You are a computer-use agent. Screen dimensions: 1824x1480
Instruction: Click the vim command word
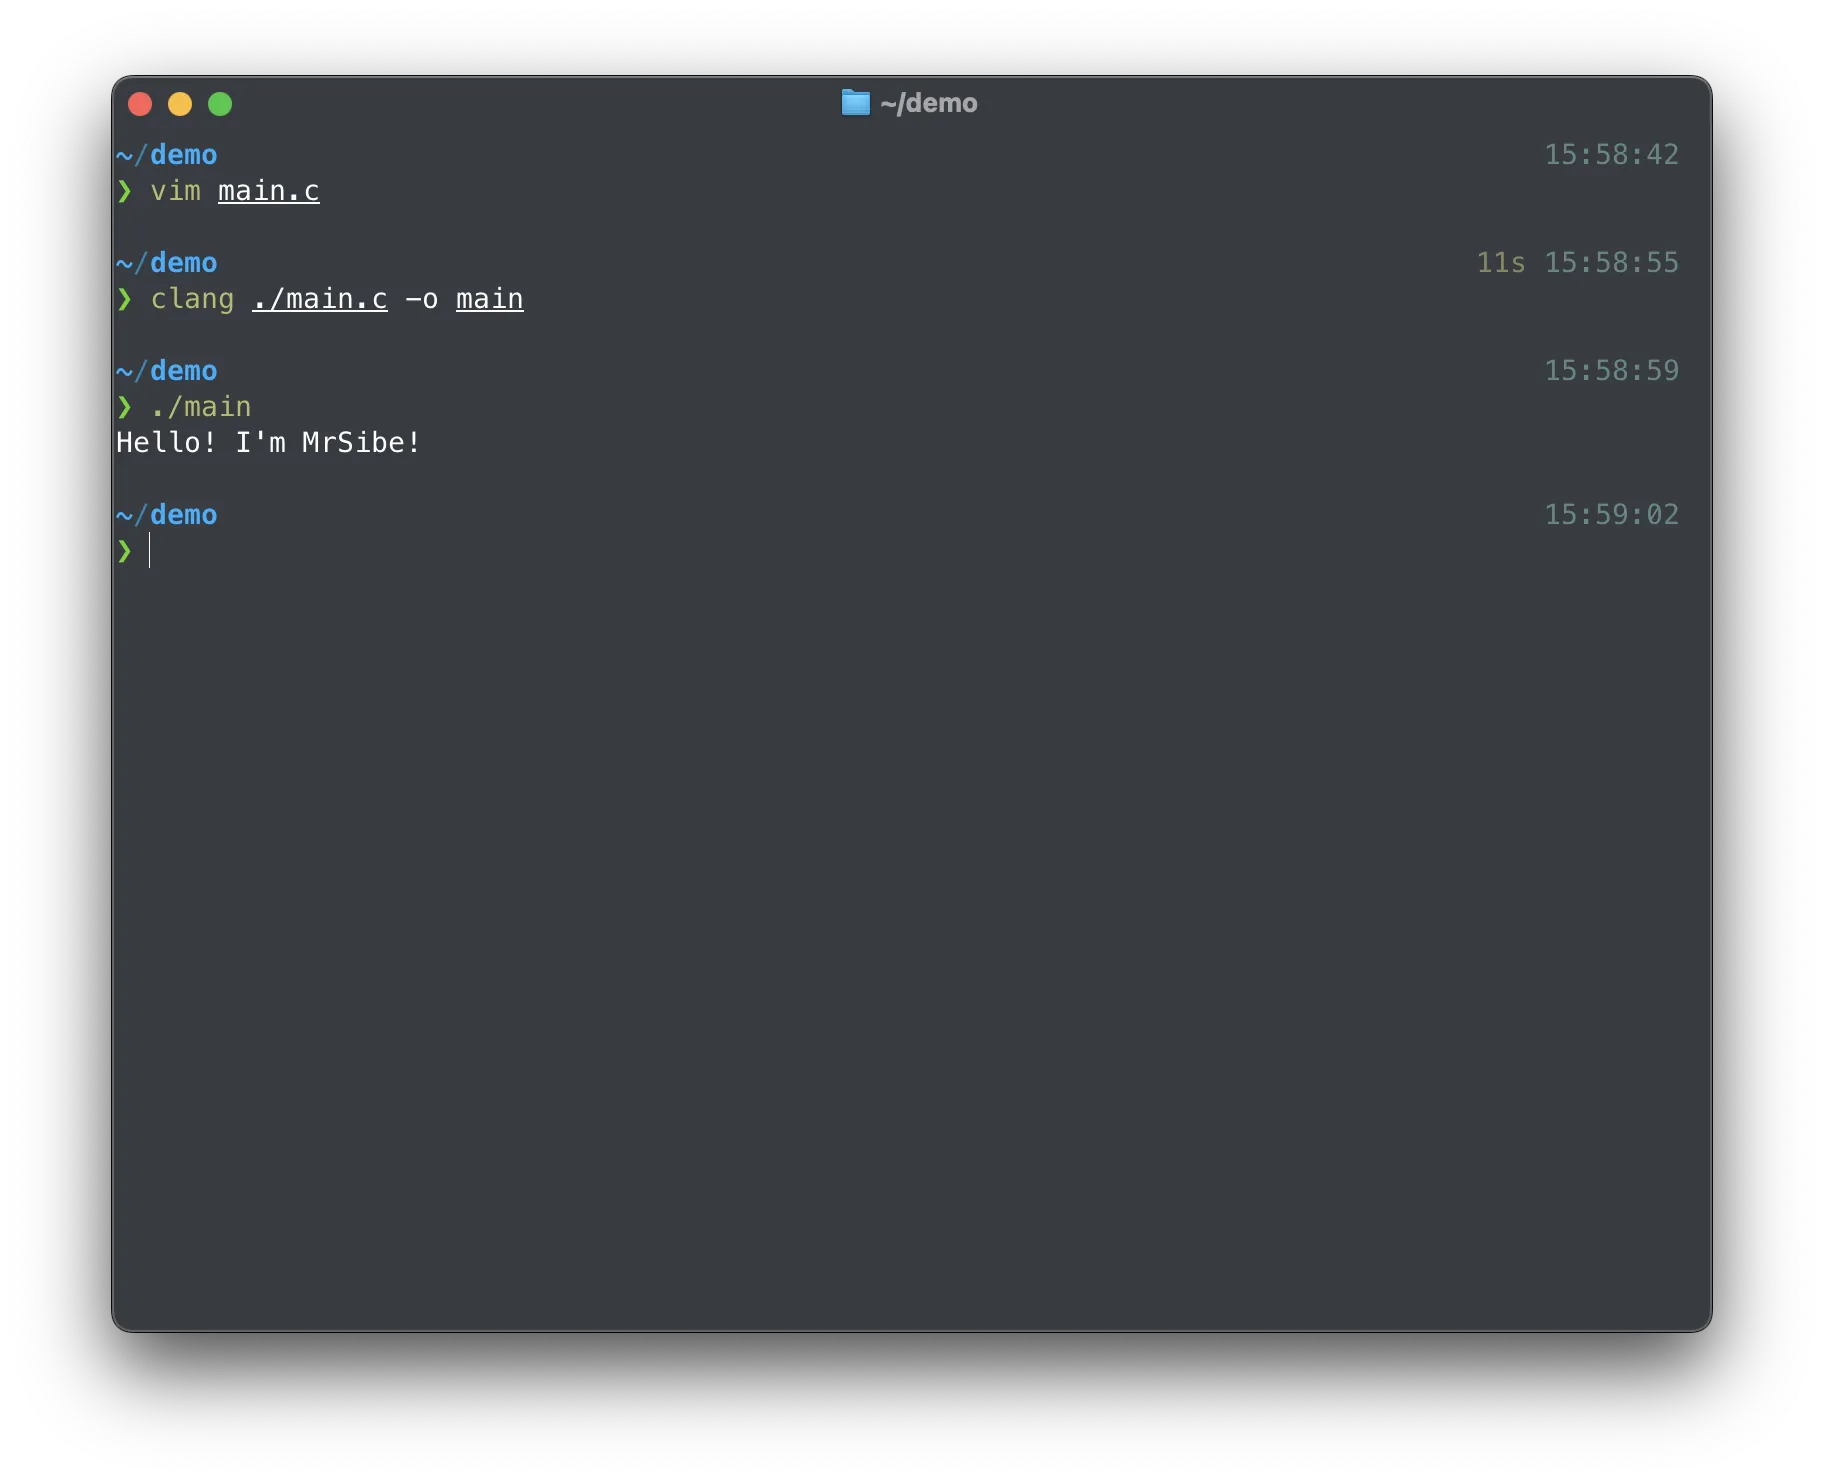click(x=175, y=191)
